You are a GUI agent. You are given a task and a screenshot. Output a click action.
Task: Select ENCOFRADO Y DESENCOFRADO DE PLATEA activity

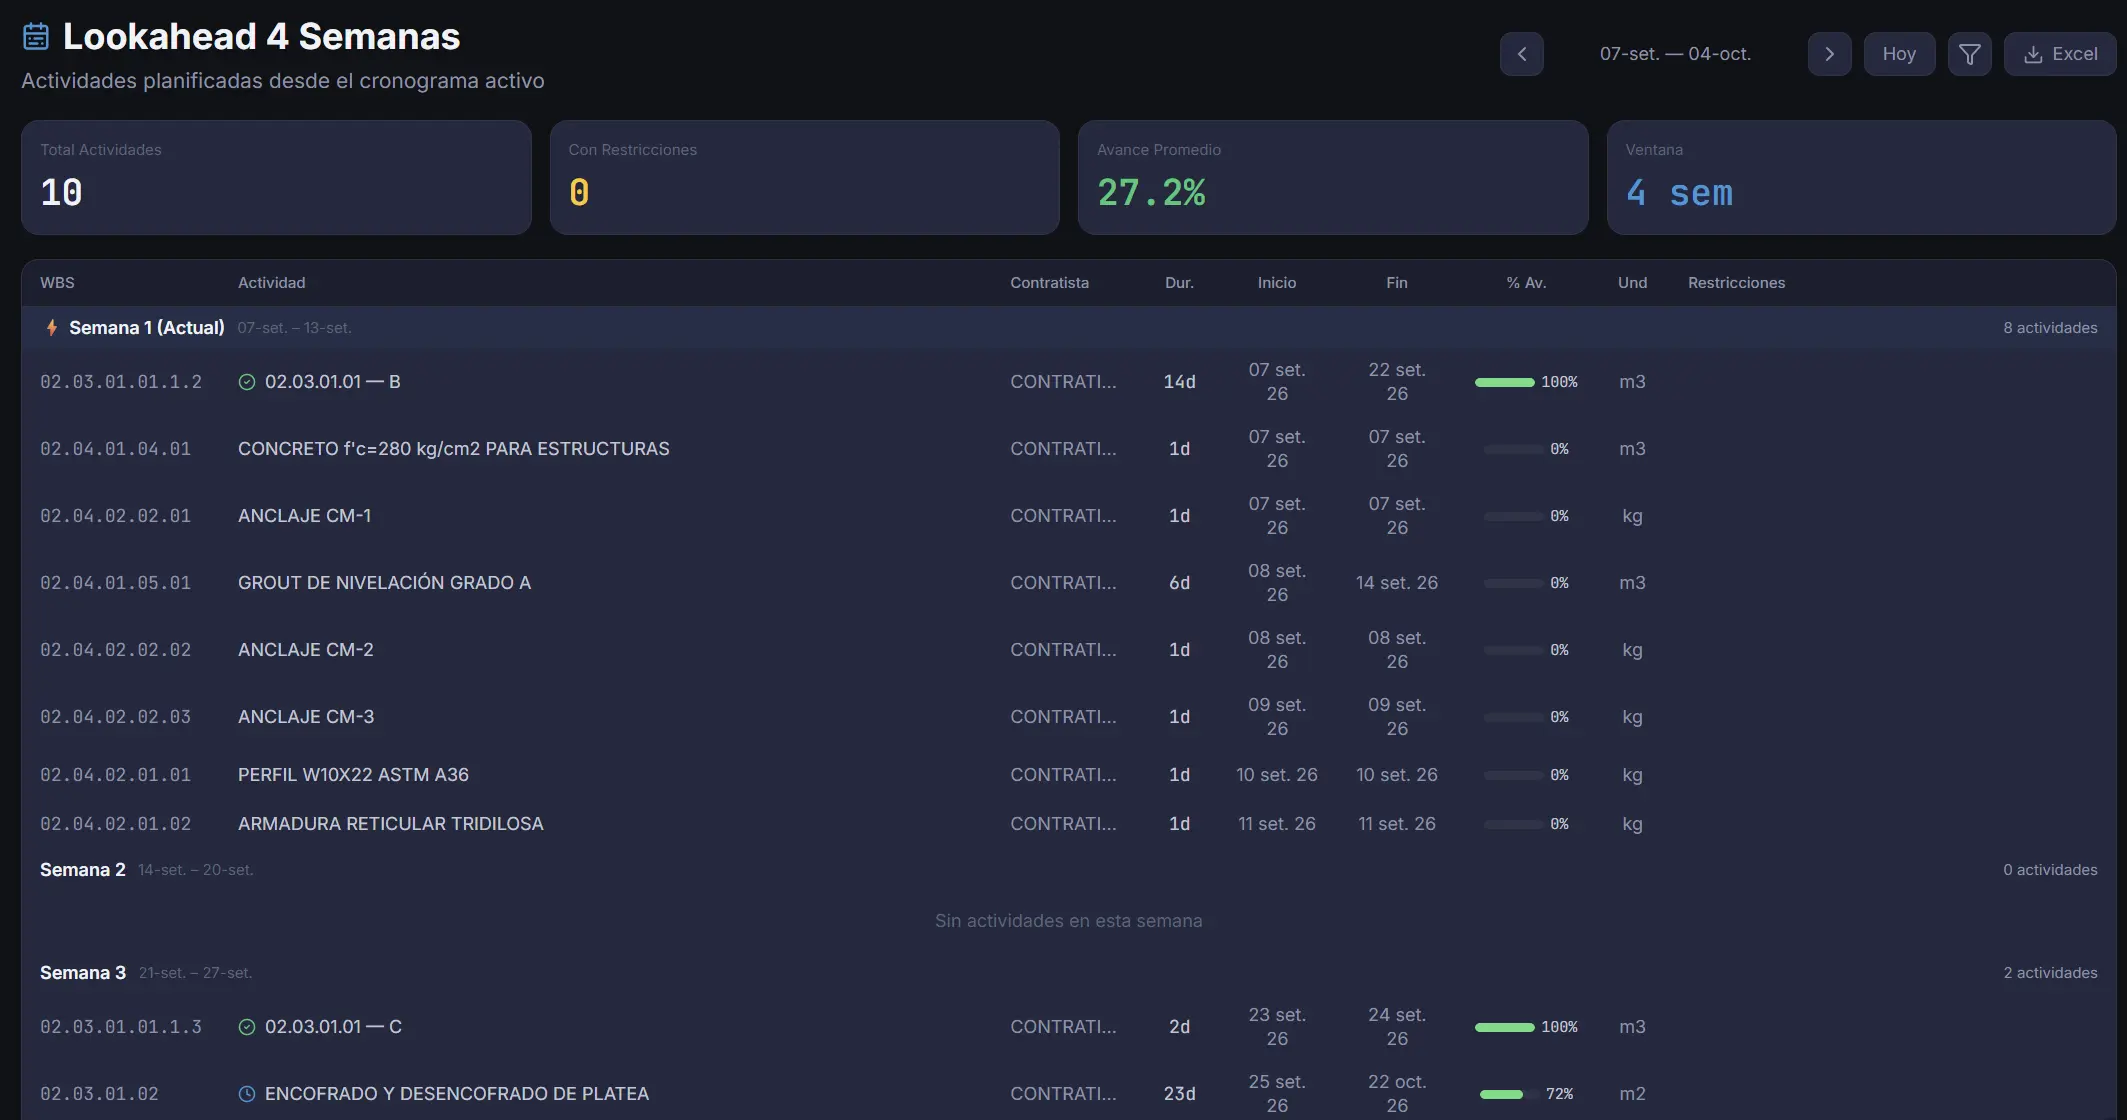457,1094
